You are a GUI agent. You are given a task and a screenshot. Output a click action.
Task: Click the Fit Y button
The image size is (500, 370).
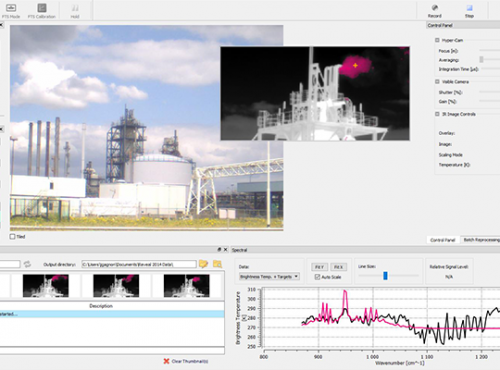pyautogui.click(x=319, y=267)
